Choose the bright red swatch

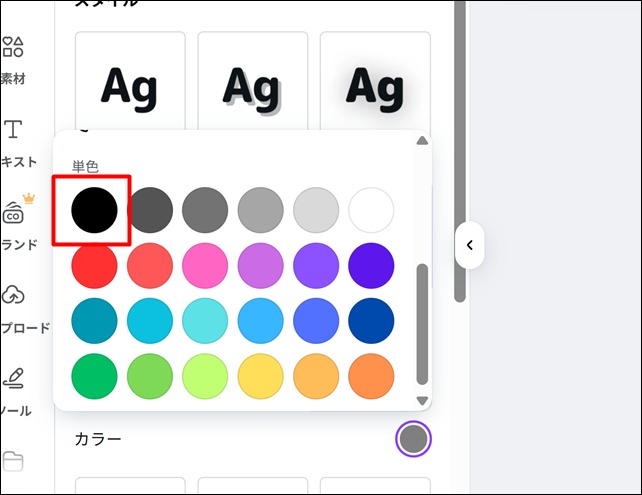tap(94, 265)
